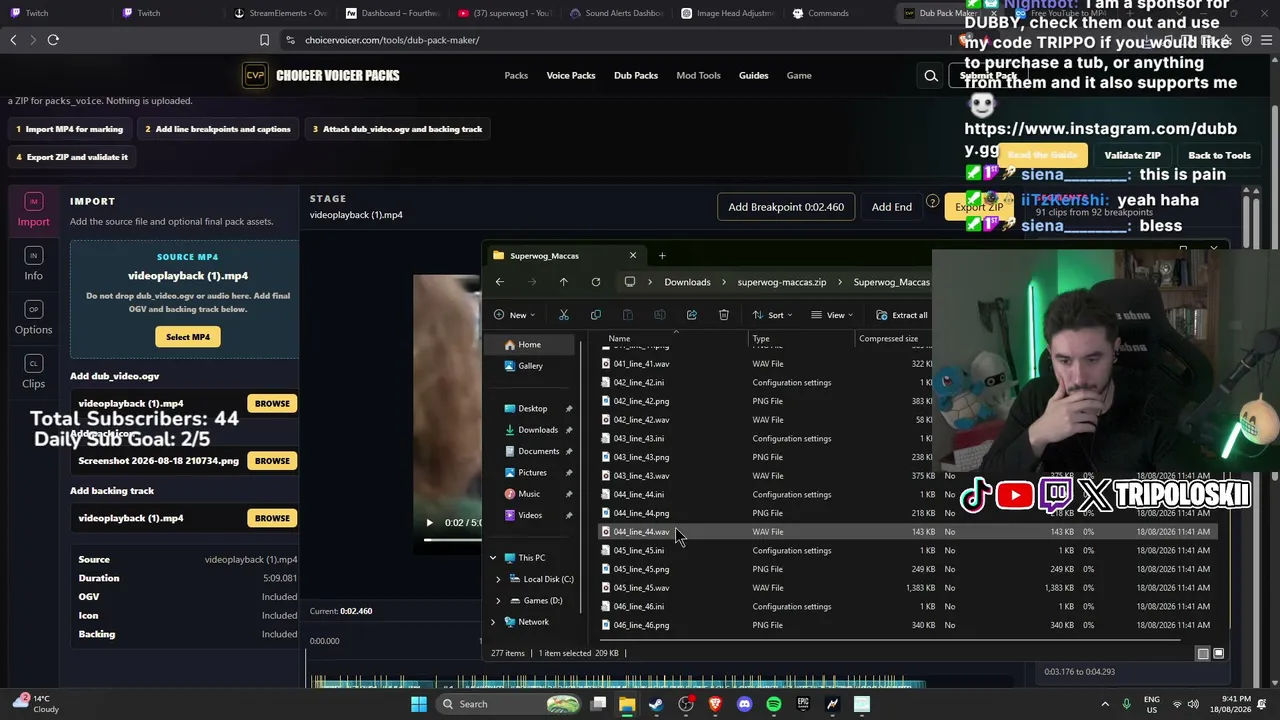The image size is (1280, 720).
Task: Open the Mod Tools menu
Action: tap(698, 76)
